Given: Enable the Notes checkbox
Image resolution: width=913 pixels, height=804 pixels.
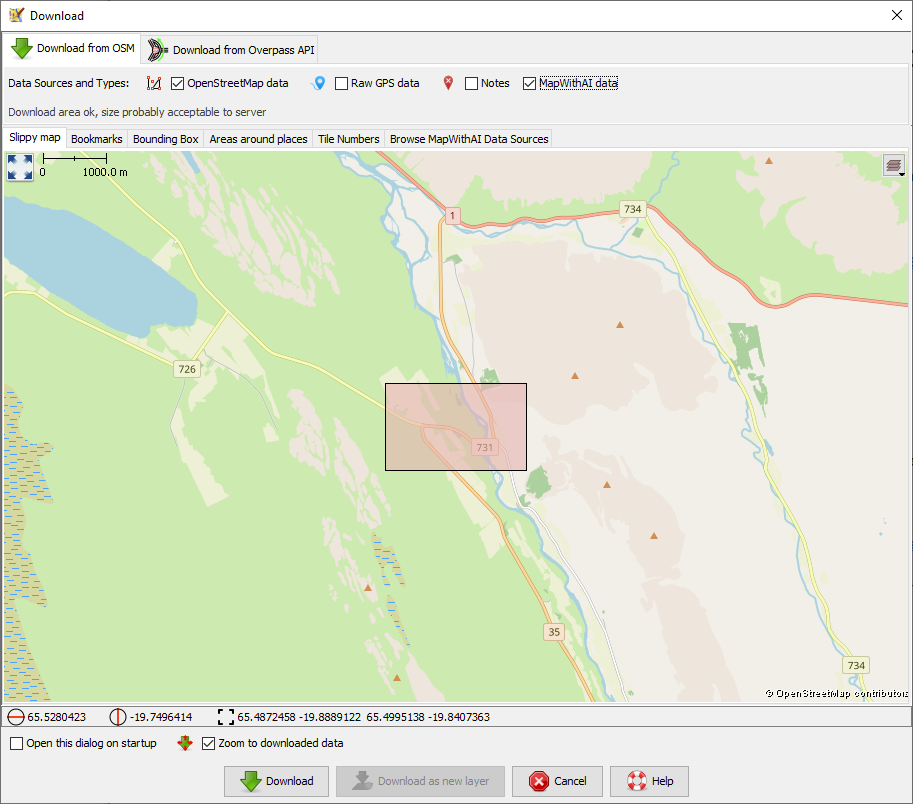Looking at the screenshot, I should pos(472,84).
